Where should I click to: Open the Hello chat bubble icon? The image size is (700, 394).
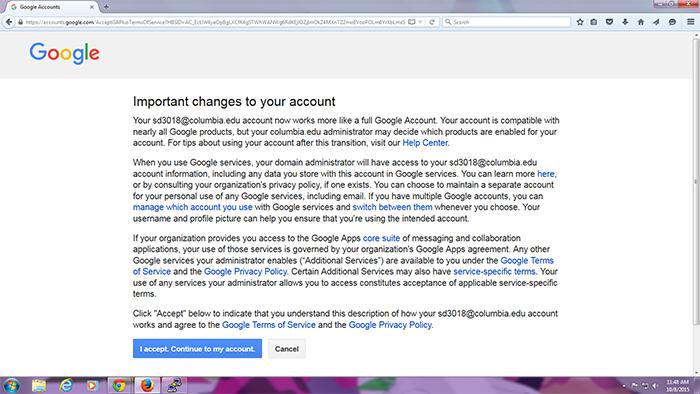click(x=672, y=22)
